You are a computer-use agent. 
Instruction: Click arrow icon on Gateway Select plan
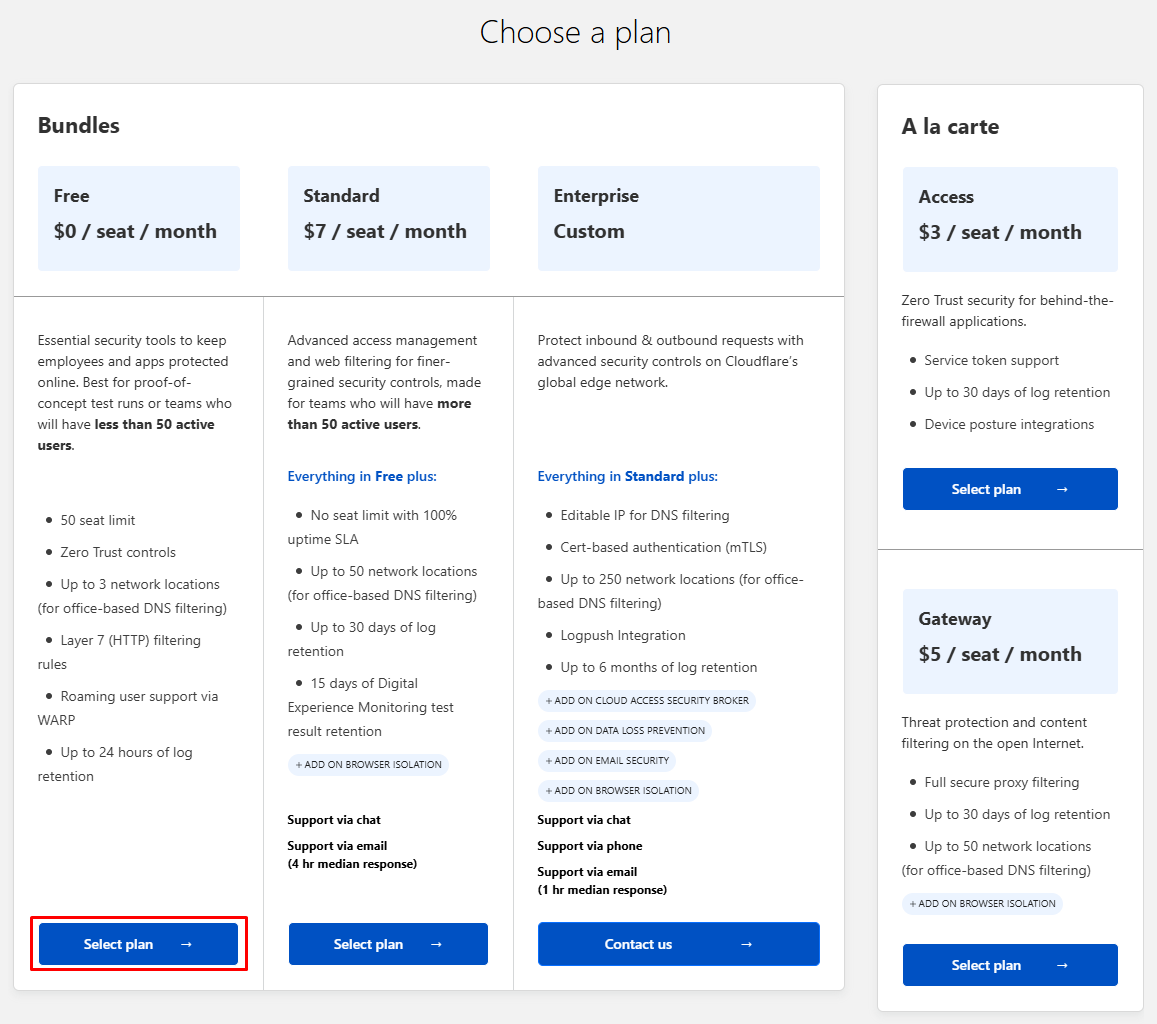(x=1062, y=965)
